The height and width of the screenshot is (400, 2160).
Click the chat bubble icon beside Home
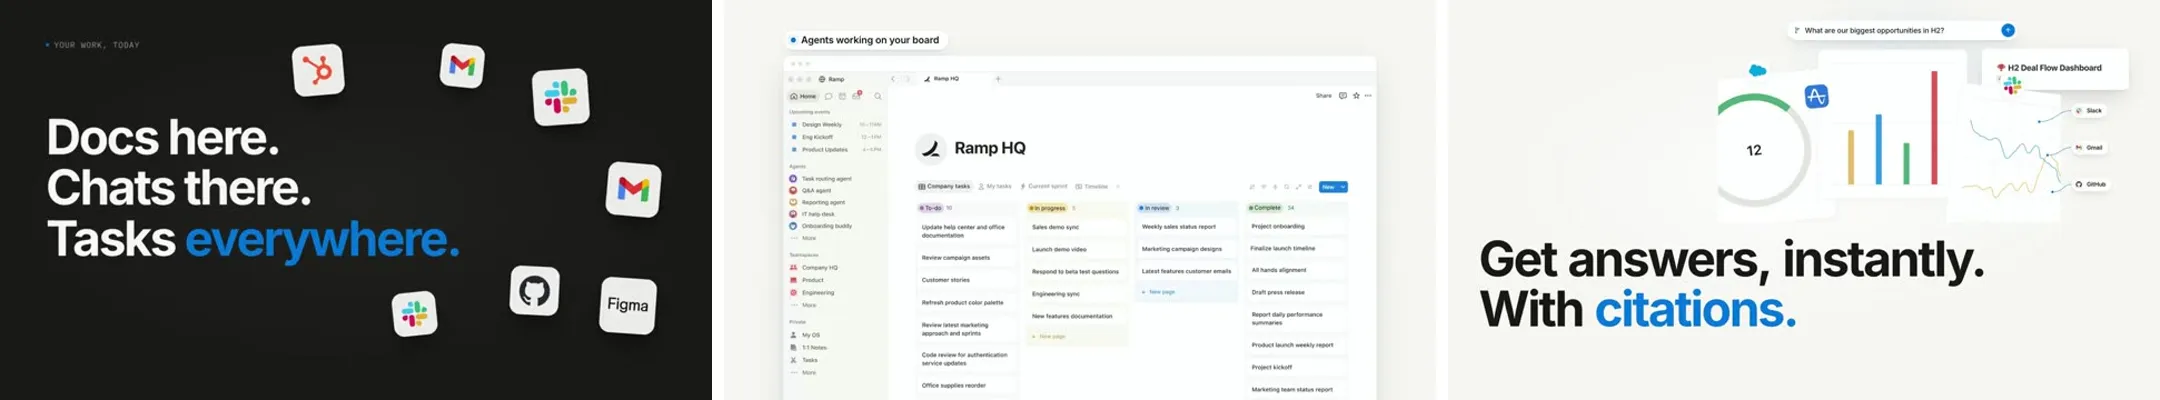click(x=828, y=96)
